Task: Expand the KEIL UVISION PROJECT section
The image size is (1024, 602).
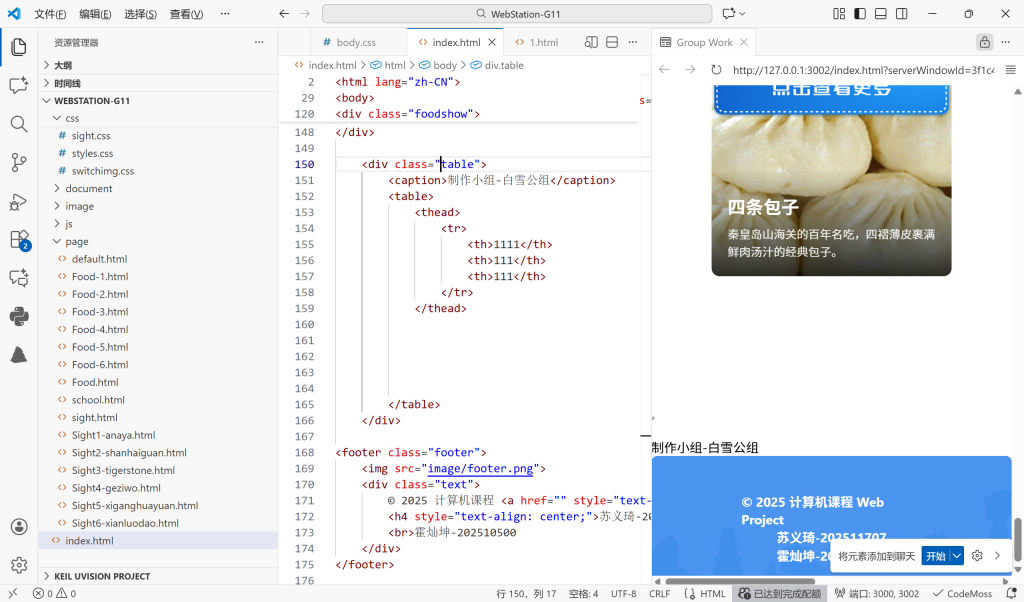Action: tap(102, 576)
